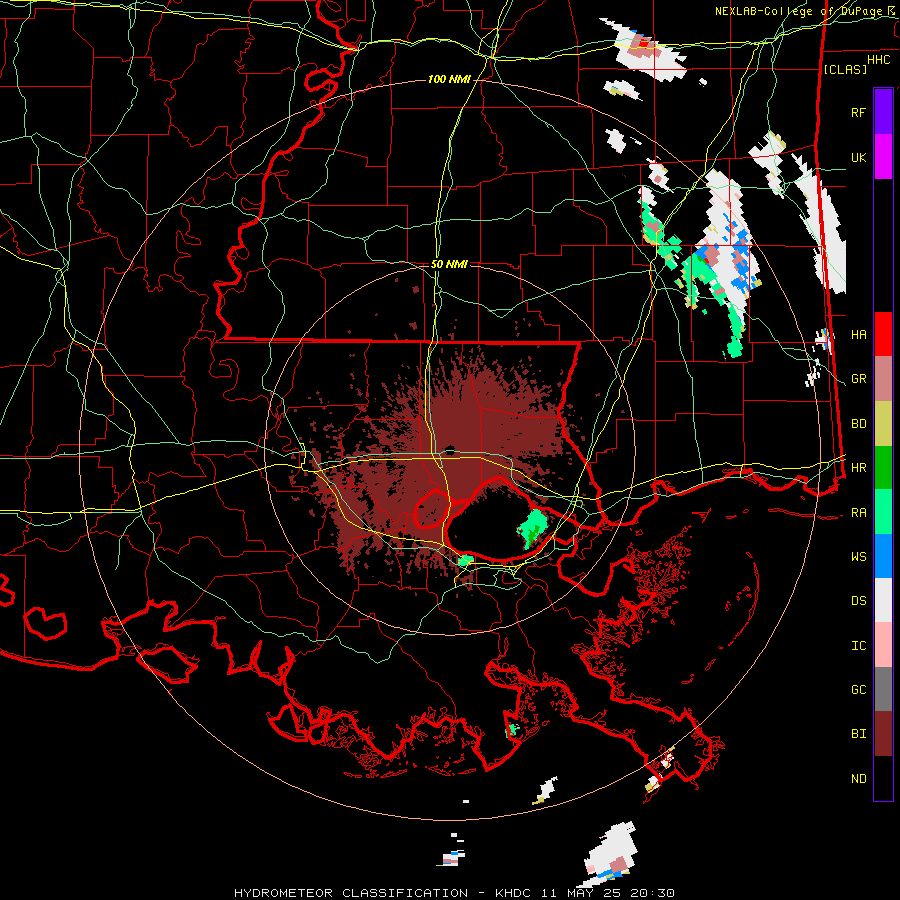Click the UK legend label
900x900 pixels.
tap(858, 157)
